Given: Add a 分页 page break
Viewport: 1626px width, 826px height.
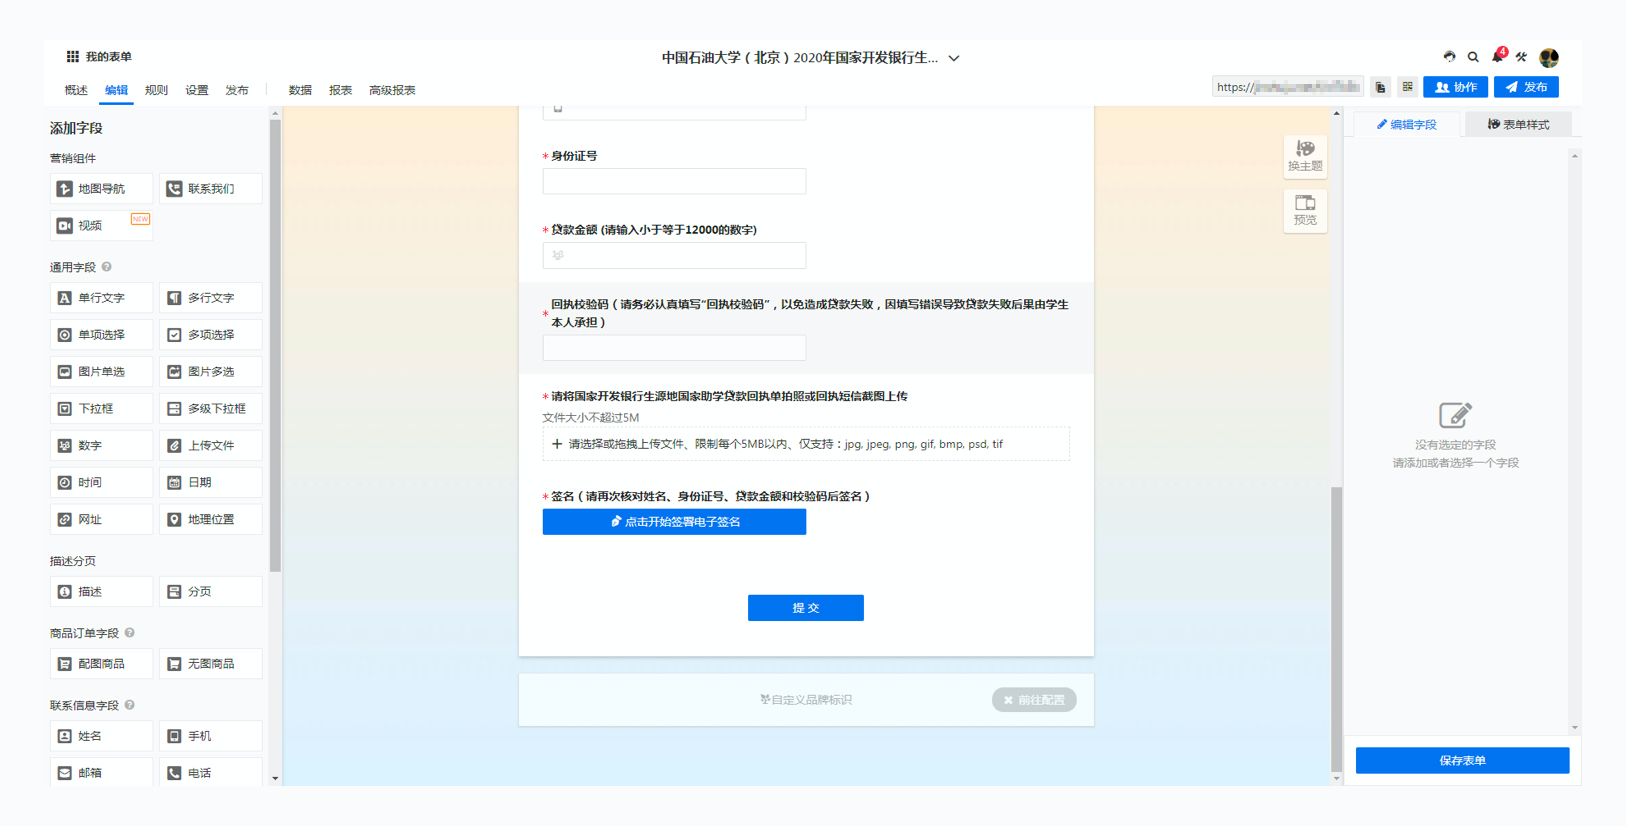Looking at the screenshot, I should pyautogui.click(x=211, y=592).
